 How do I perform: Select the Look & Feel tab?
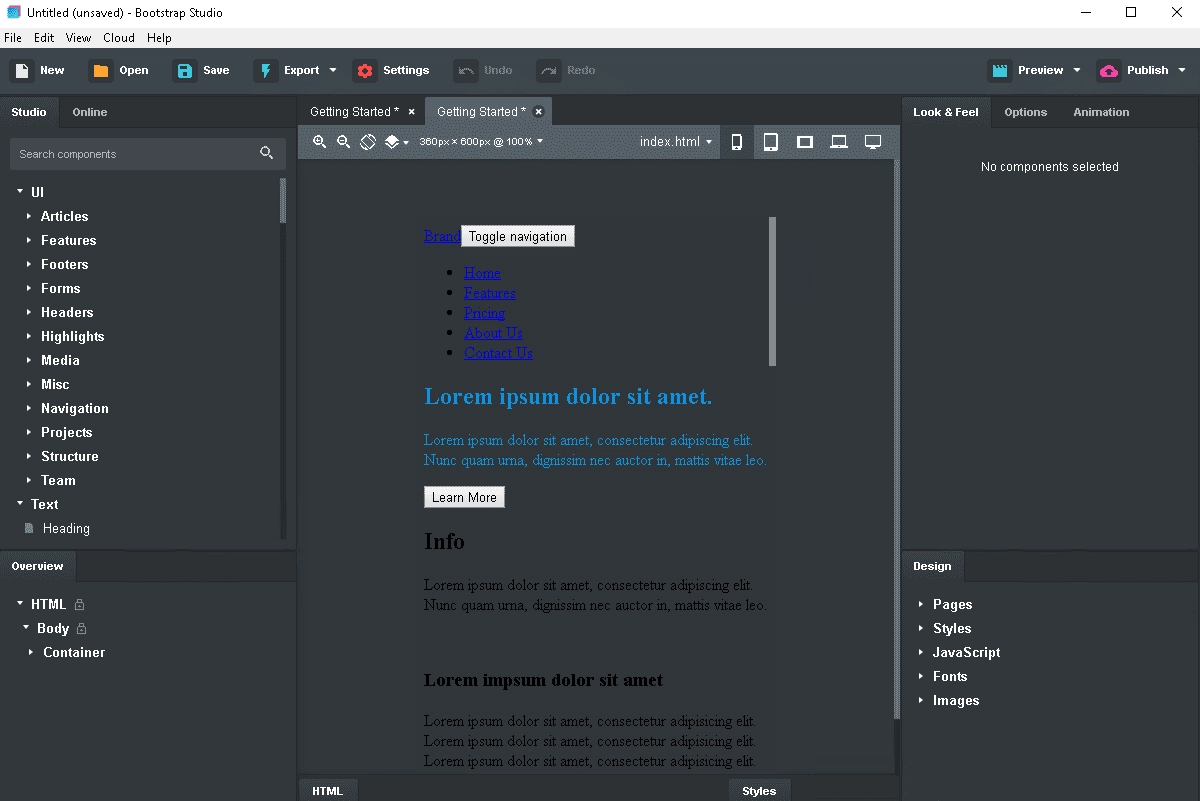click(x=946, y=112)
